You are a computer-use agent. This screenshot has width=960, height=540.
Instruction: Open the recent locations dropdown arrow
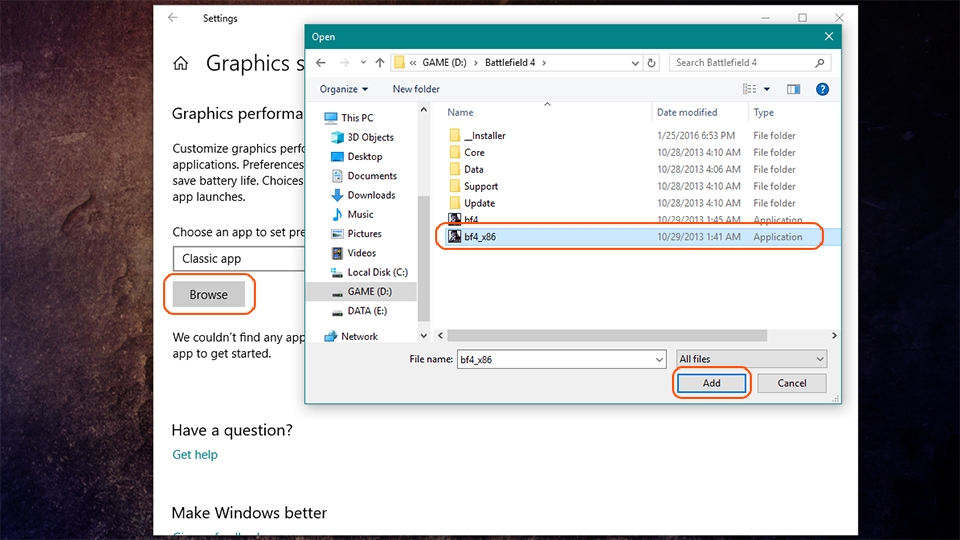[x=363, y=62]
